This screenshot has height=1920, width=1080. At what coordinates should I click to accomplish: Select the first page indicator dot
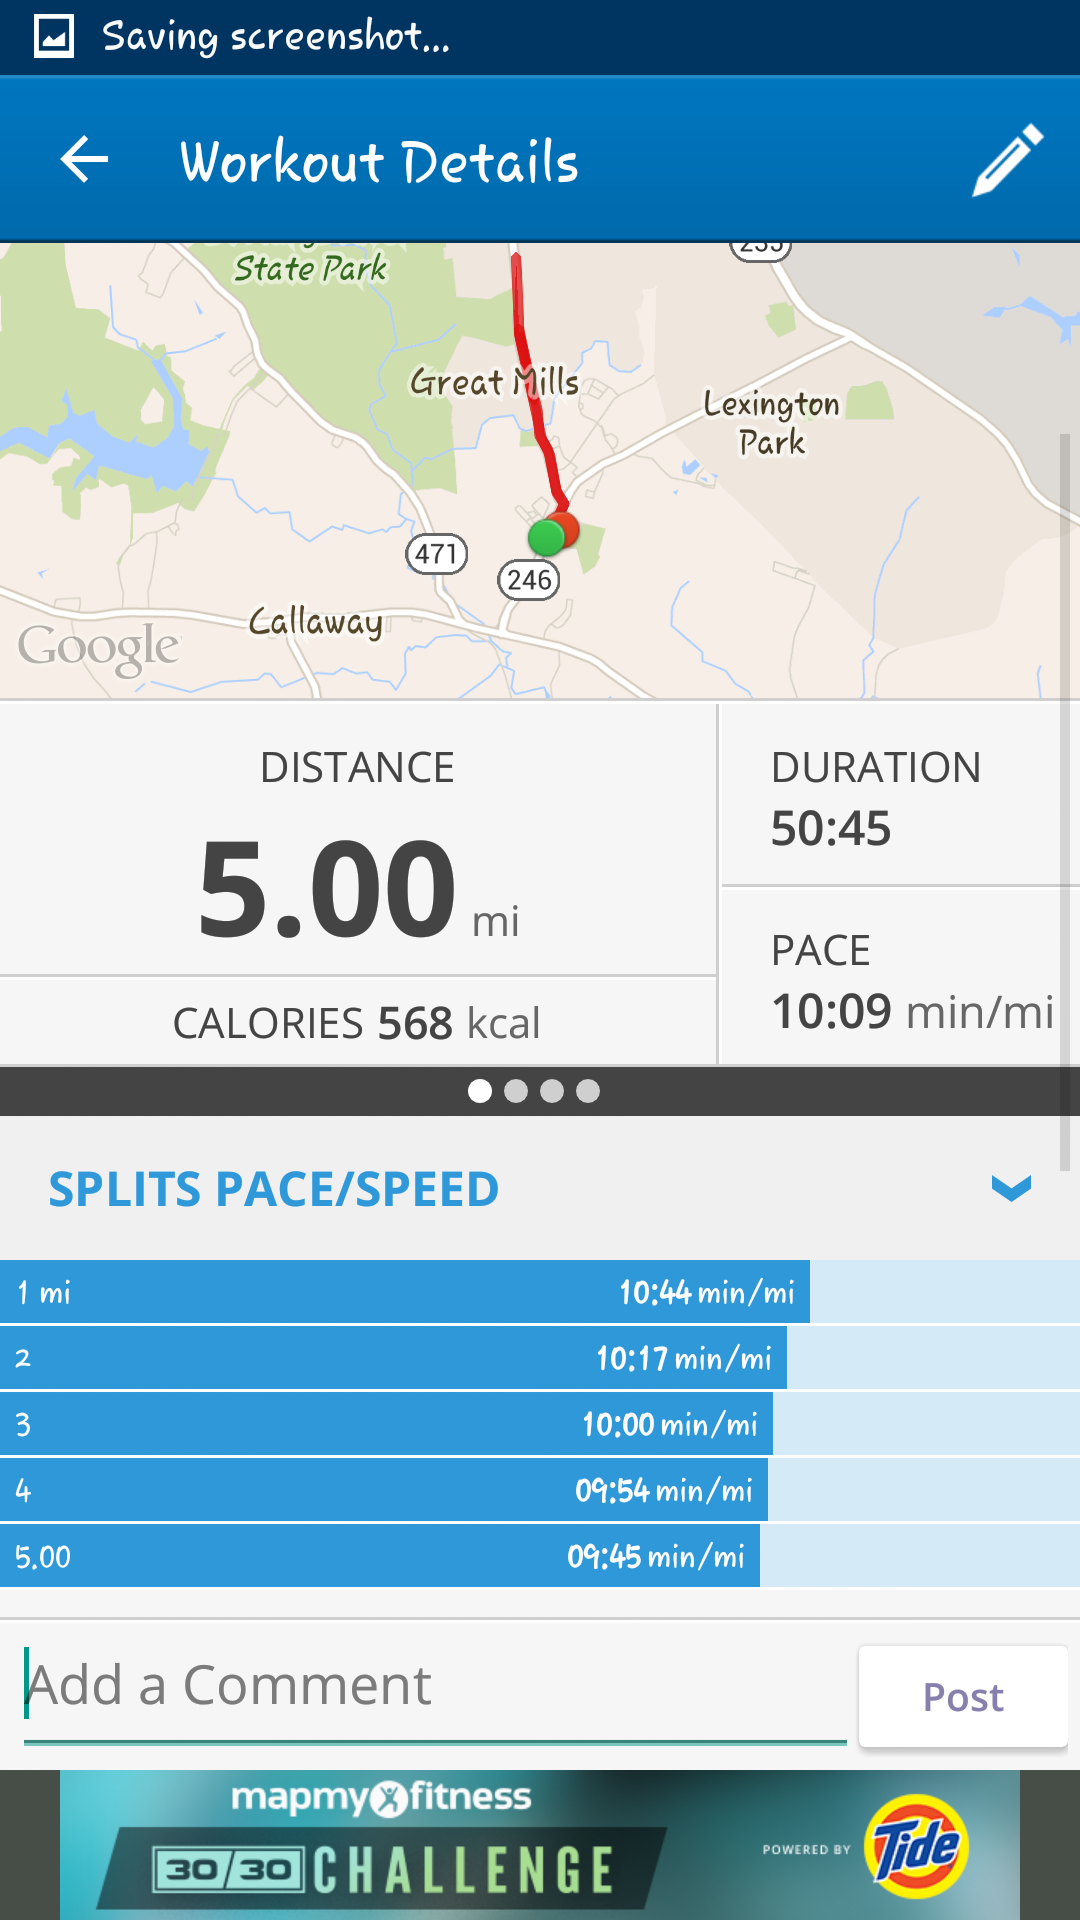coord(480,1091)
